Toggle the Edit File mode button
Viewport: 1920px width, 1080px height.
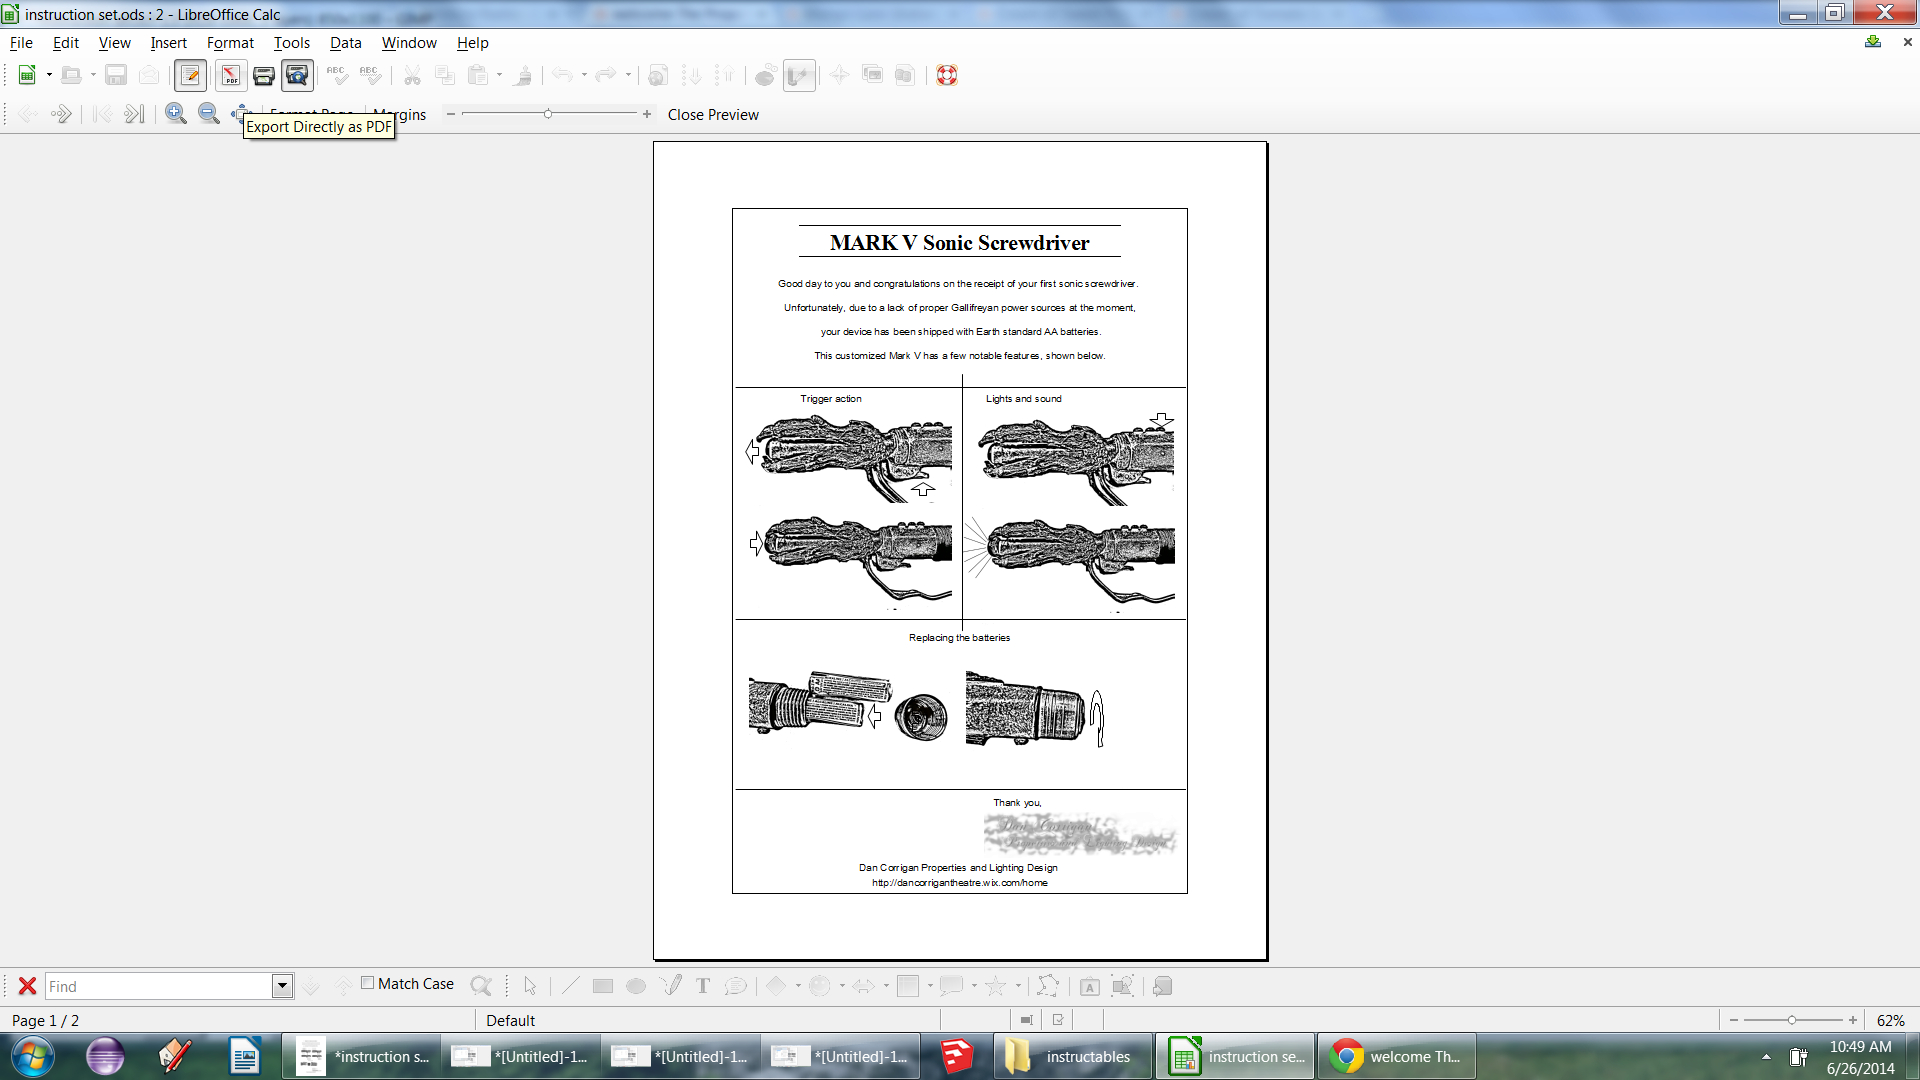pos(190,75)
